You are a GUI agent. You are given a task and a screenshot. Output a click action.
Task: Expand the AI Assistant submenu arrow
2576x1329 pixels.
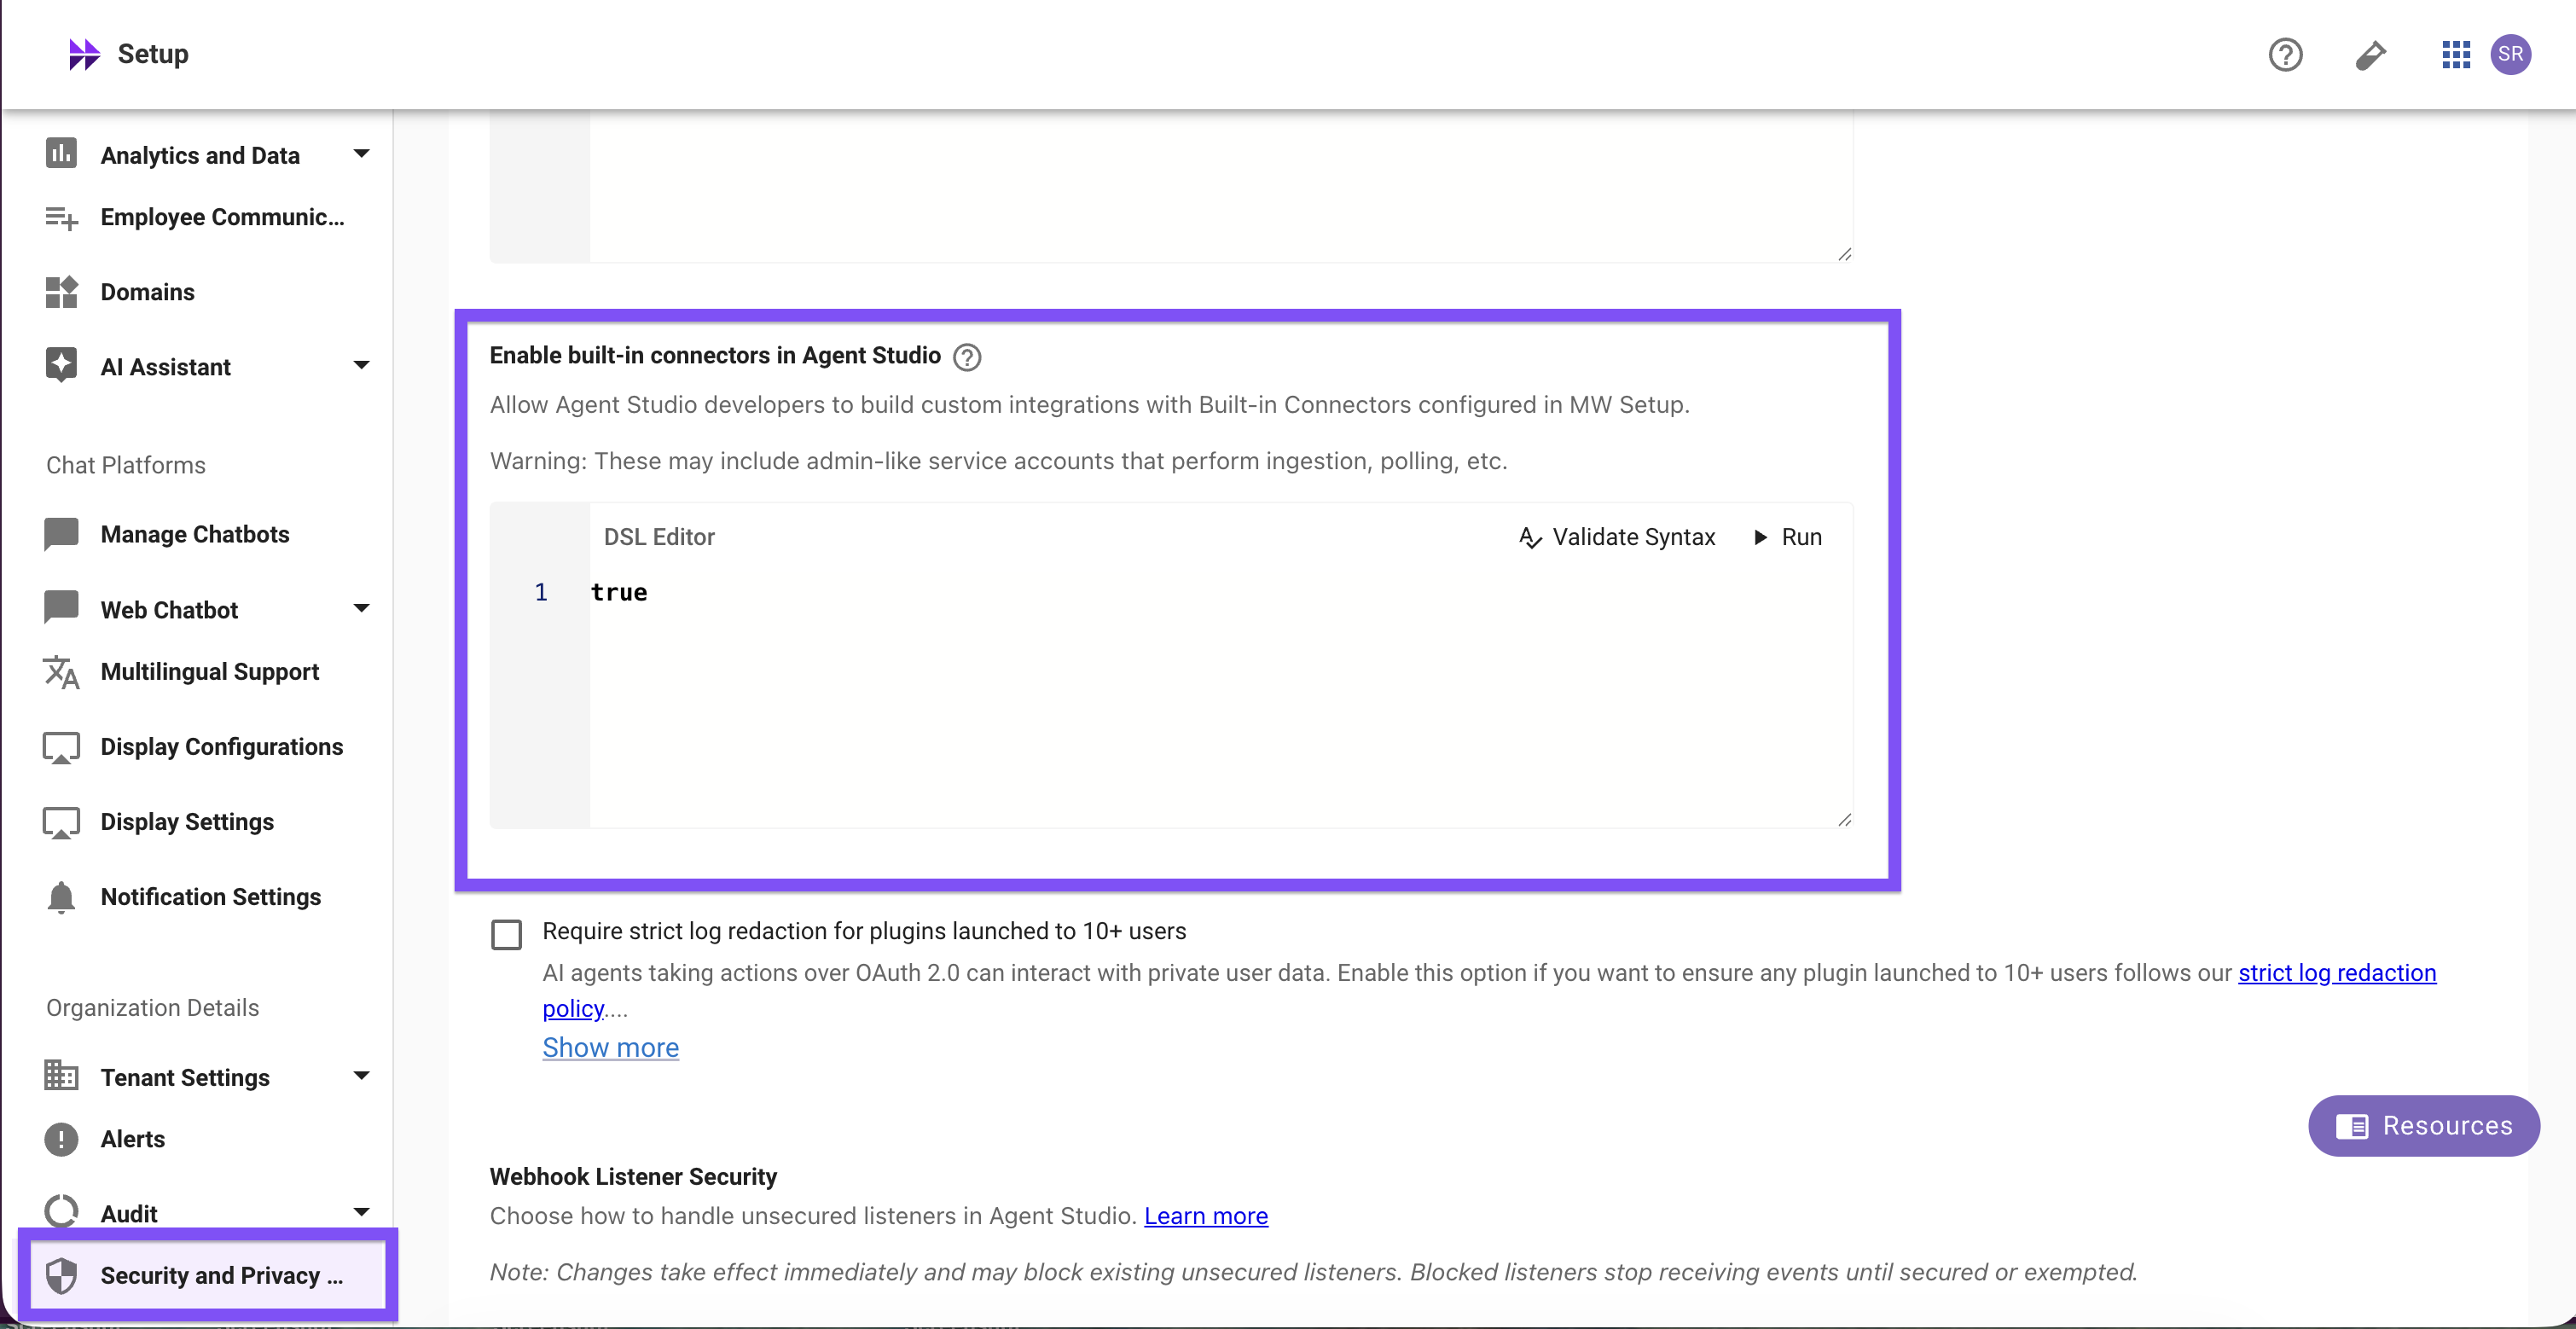coord(361,366)
